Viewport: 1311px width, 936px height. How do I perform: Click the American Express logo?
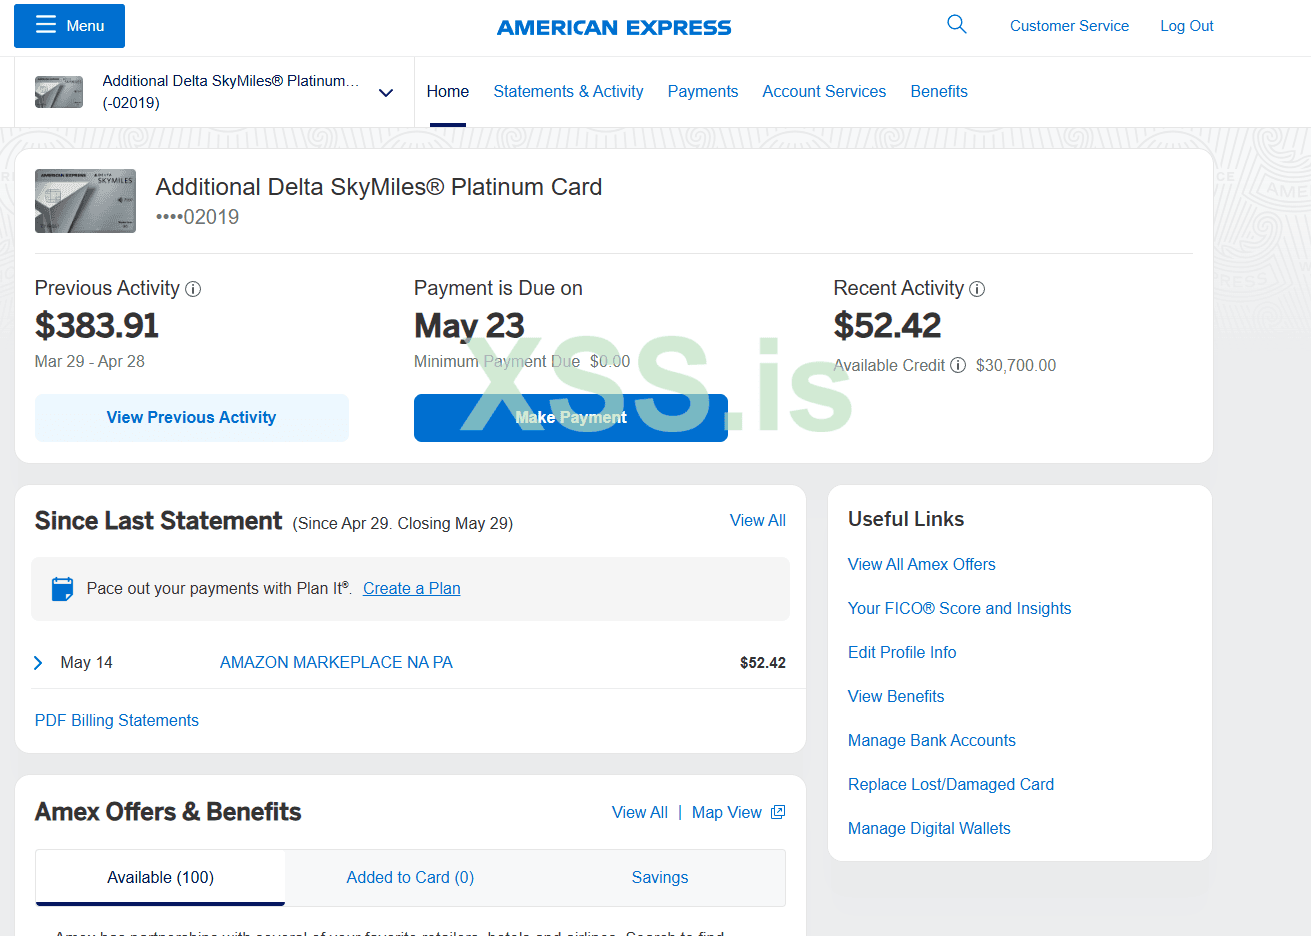[614, 27]
